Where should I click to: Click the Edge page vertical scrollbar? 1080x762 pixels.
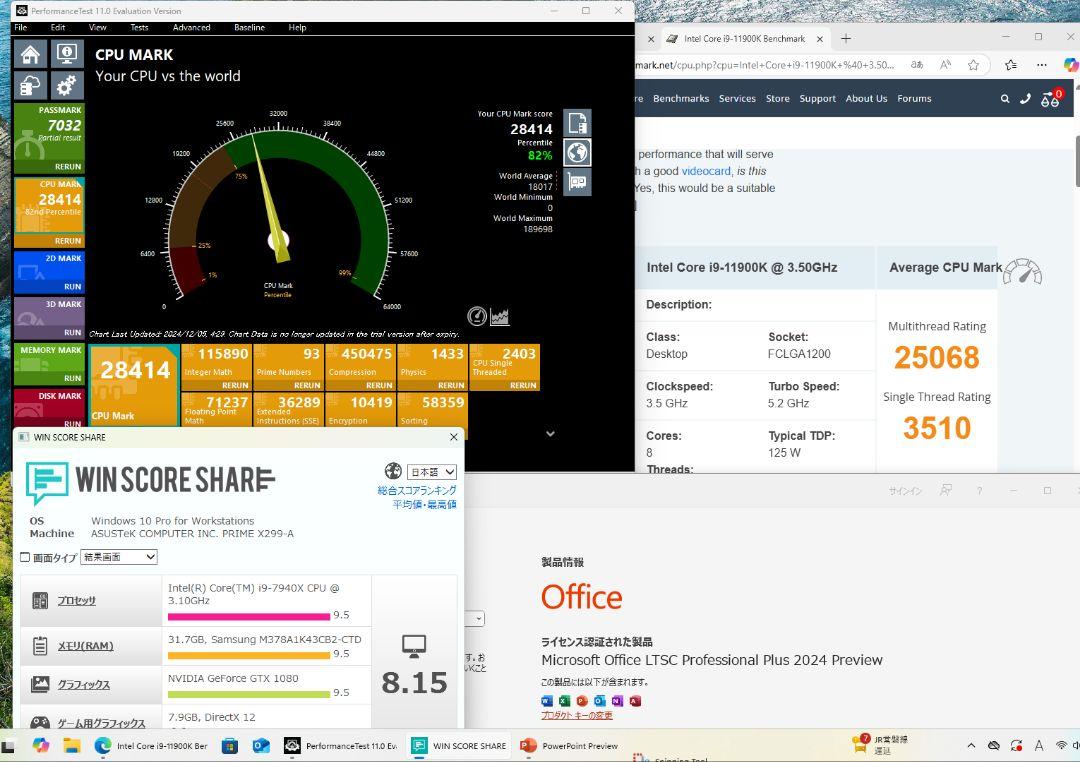point(1077,161)
